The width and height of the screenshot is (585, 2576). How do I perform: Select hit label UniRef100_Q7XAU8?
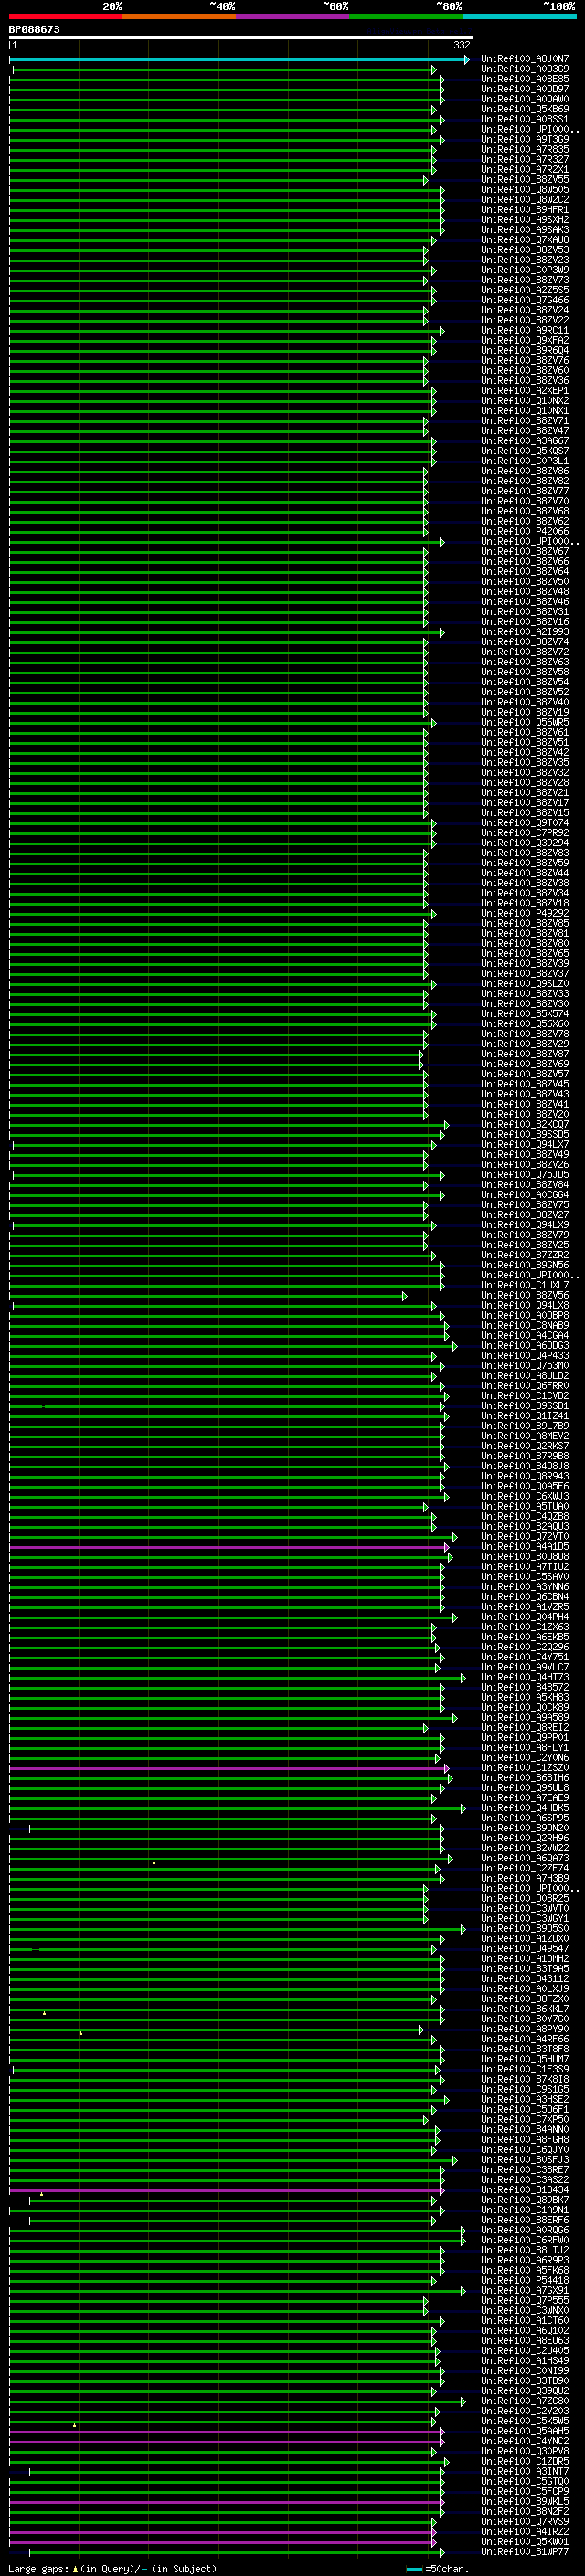tap(525, 240)
